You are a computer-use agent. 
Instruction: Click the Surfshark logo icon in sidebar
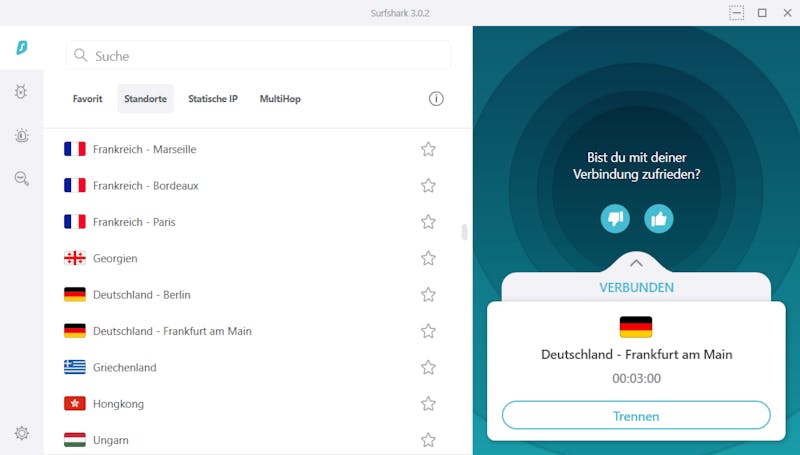click(x=22, y=48)
